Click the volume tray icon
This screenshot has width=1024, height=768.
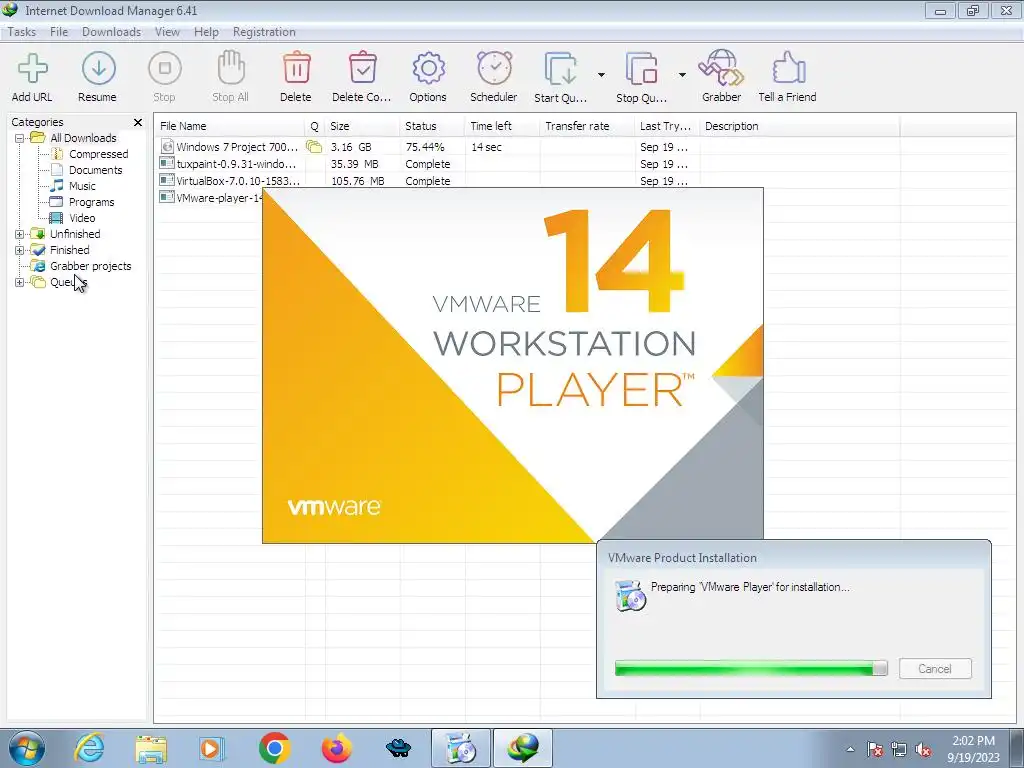(923, 750)
